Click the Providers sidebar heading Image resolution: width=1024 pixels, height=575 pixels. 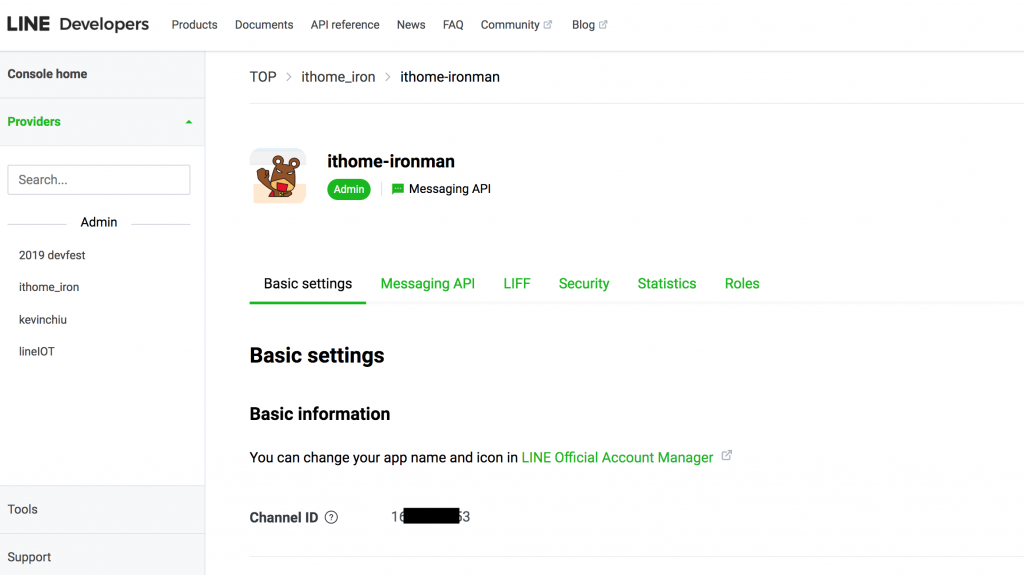click(34, 122)
